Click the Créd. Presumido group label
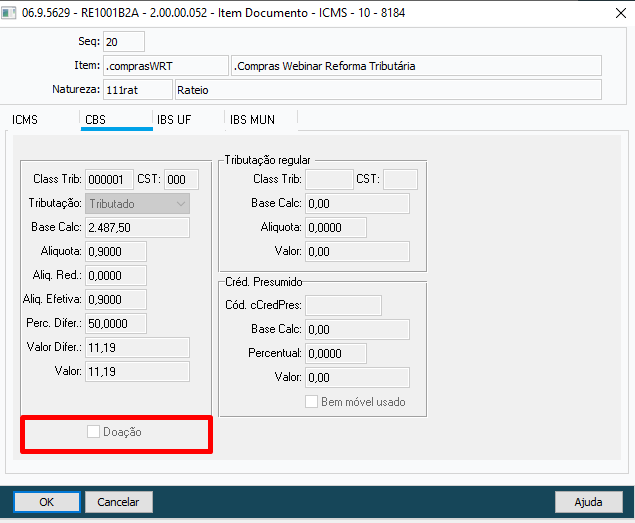This screenshot has height=523, width=635. point(264,282)
